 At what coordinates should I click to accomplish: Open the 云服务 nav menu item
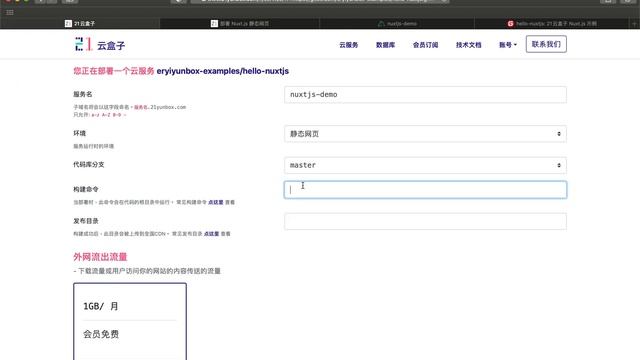pyautogui.click(x=349, y=45)
